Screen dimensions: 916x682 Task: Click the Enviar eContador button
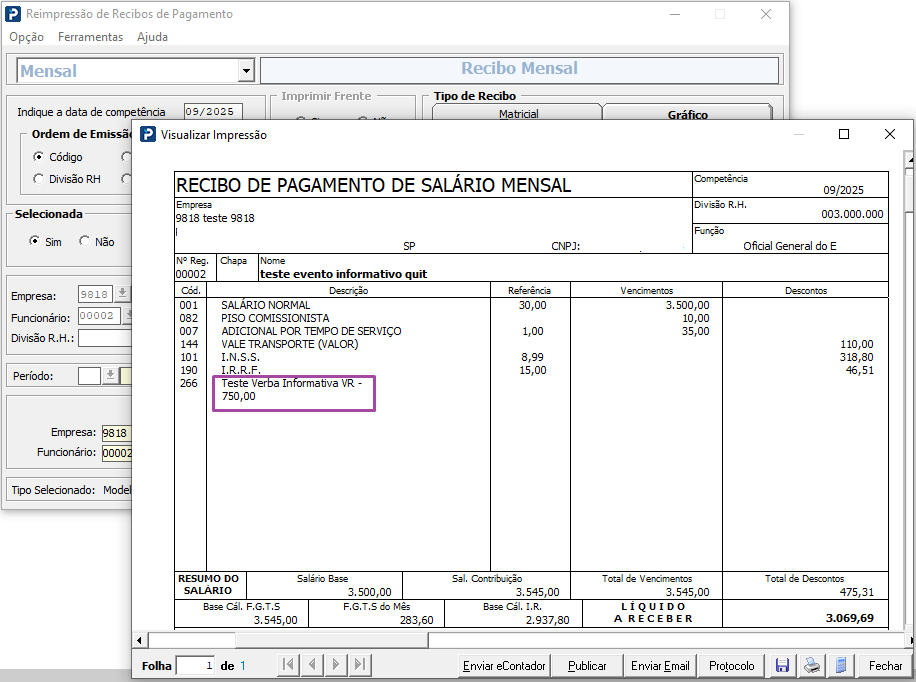pos(504,666)
